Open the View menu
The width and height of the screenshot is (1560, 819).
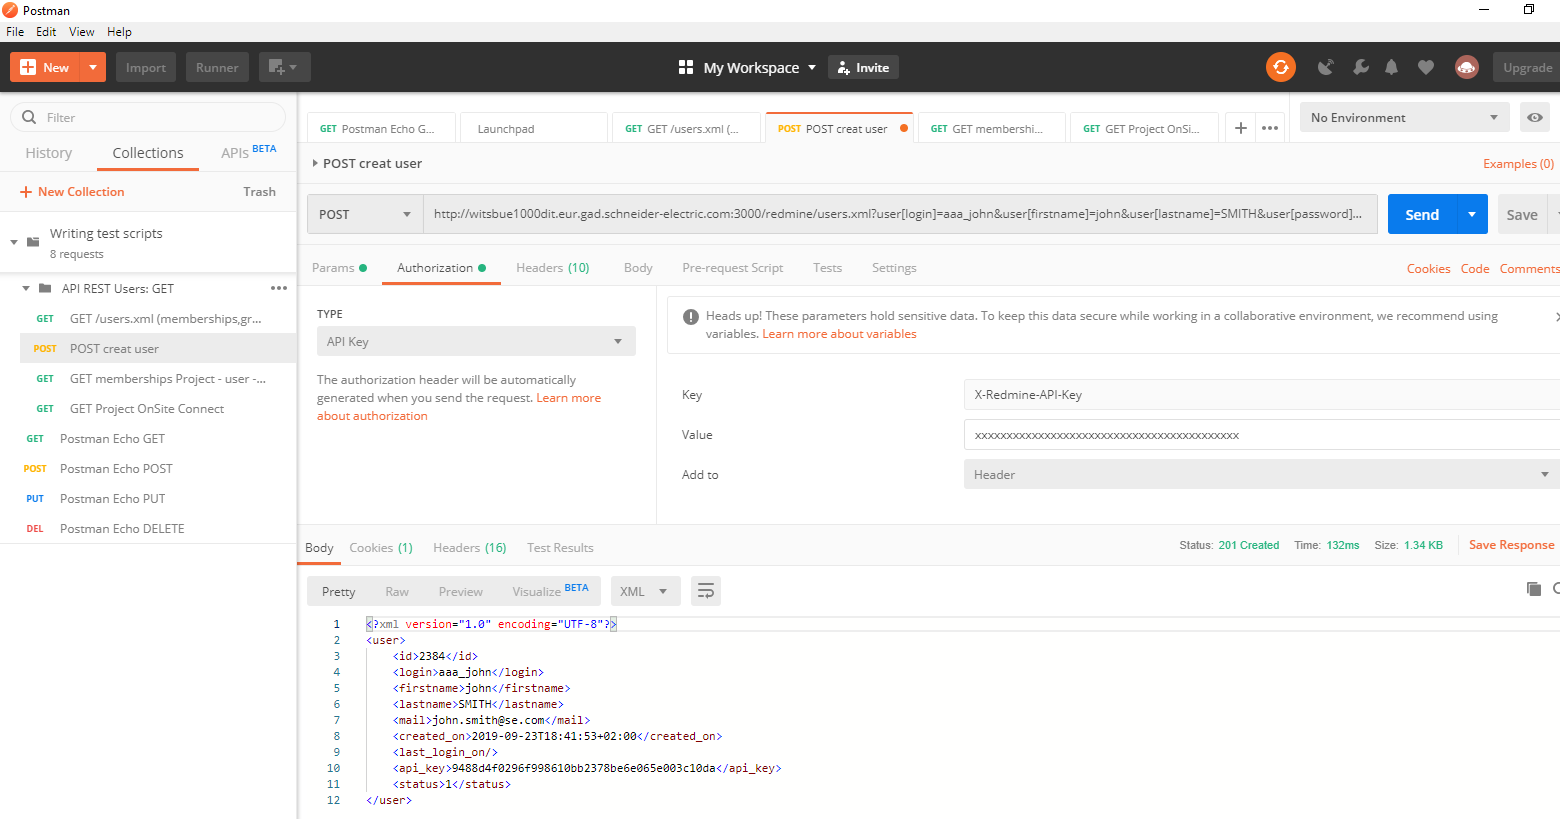(82, 32)
